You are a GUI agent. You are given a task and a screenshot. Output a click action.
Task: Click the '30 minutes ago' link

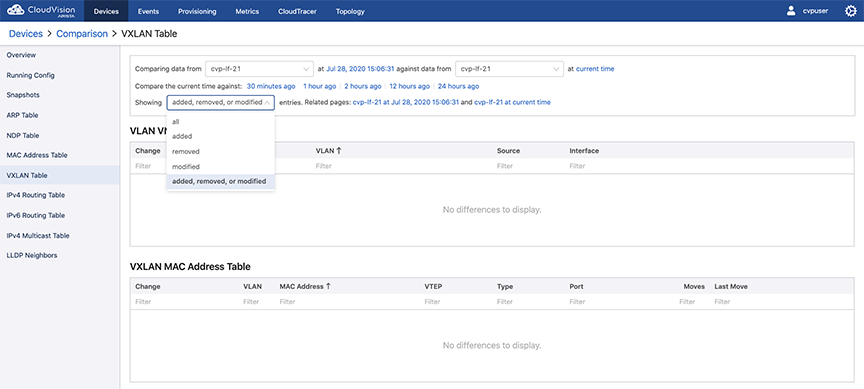(271, 86)
